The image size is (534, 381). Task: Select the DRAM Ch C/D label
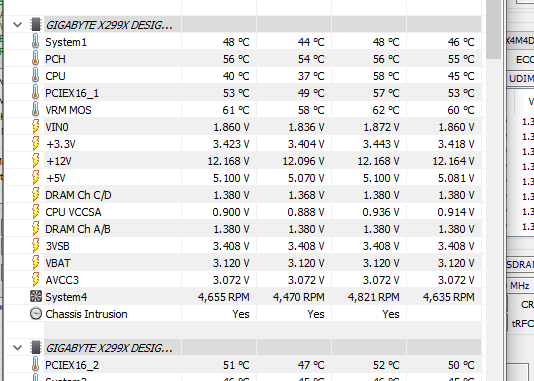tap(78, 195)
